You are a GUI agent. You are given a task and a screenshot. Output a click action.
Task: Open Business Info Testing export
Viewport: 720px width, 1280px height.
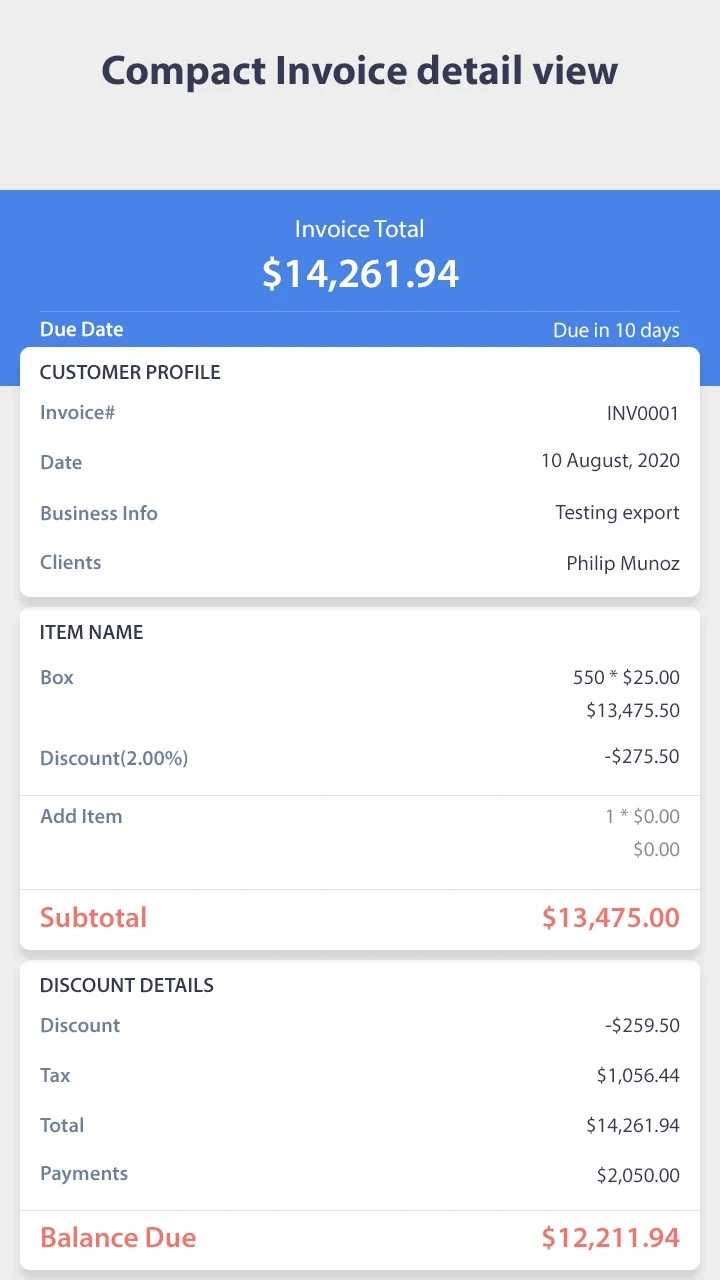tap(360, 513)
